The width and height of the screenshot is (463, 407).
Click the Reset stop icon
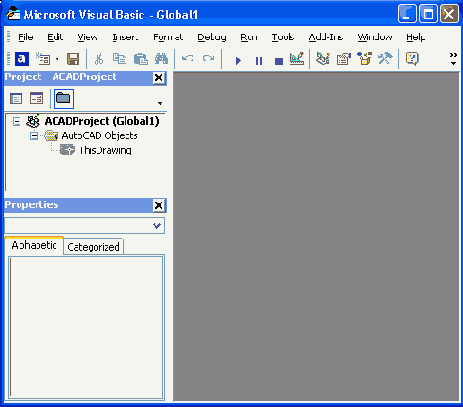[x=279, y=61]
